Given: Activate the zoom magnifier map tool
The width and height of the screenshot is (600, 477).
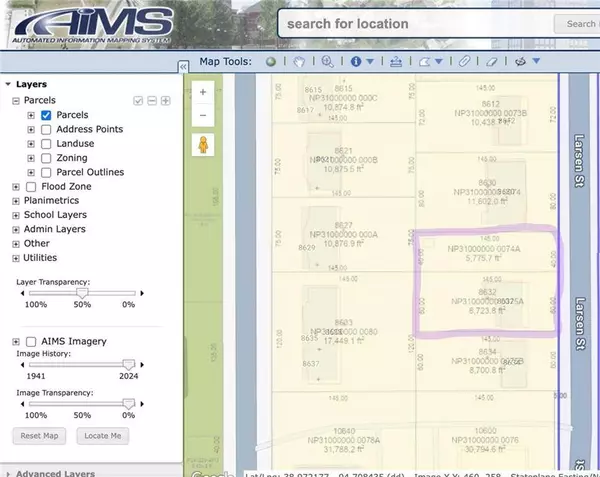Looking at the screenshot, I should (x=326, y=61).
